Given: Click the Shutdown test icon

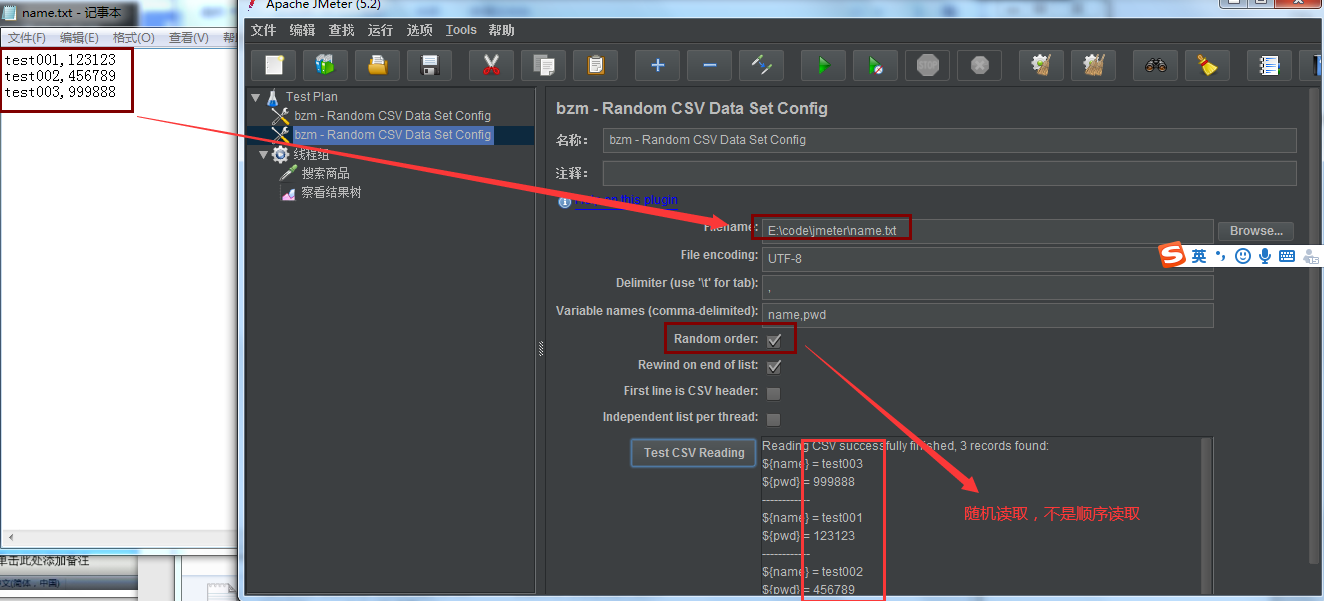Looking at the screenshot, I should [x=979, y=66].
